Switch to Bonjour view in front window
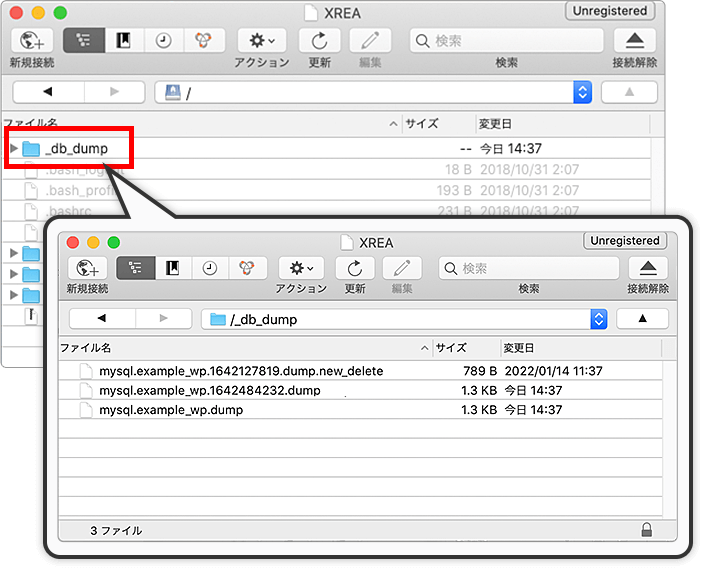702x568 pixels. coord(246,268)
